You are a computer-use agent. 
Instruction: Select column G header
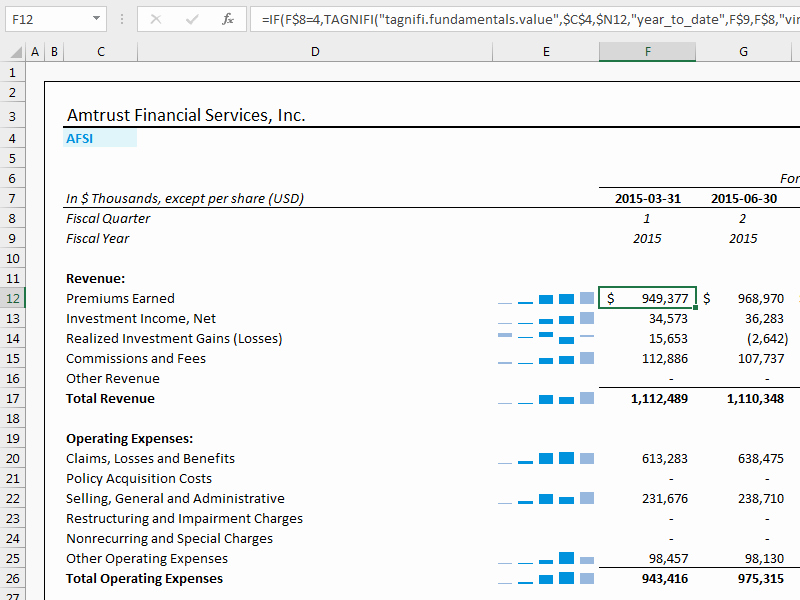pos(743,52)
